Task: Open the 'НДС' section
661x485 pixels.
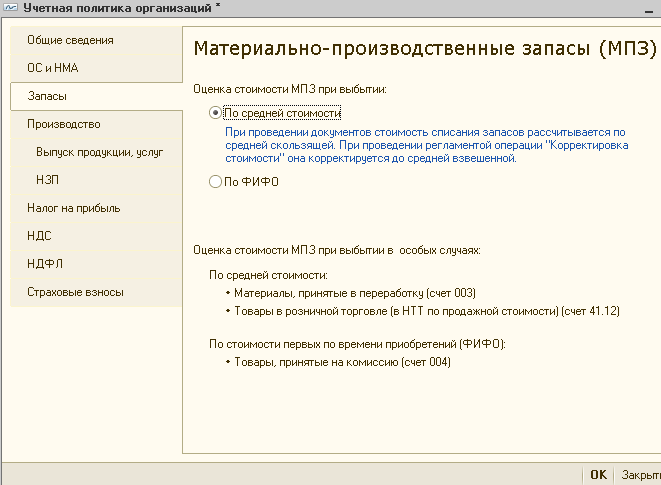Action: (97, 236)
